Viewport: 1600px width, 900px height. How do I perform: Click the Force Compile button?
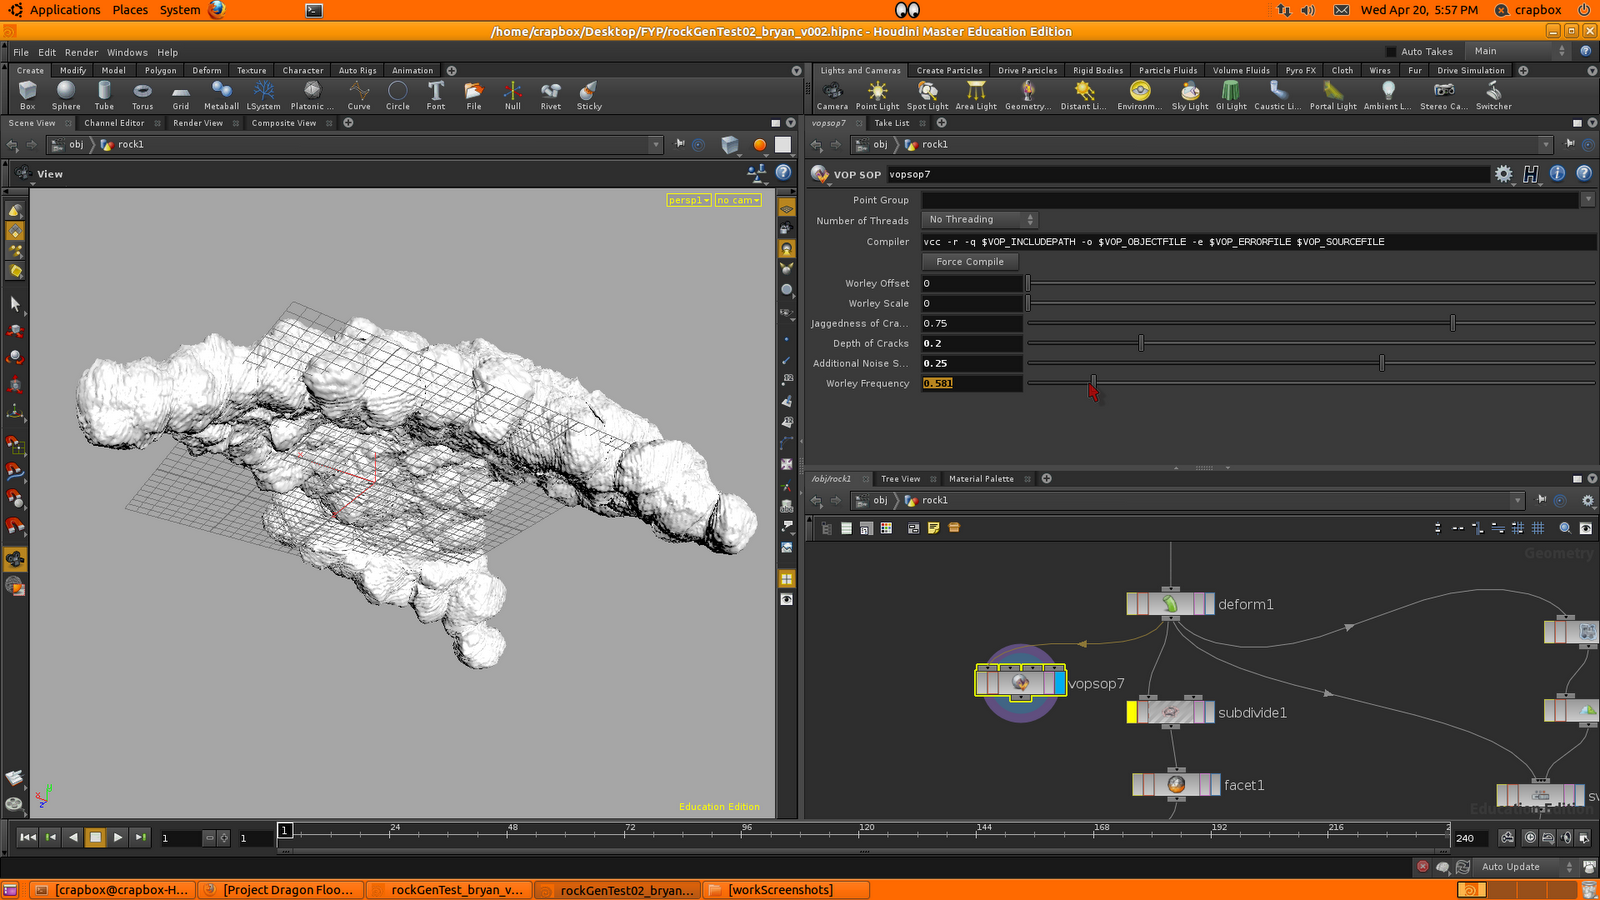970,262
